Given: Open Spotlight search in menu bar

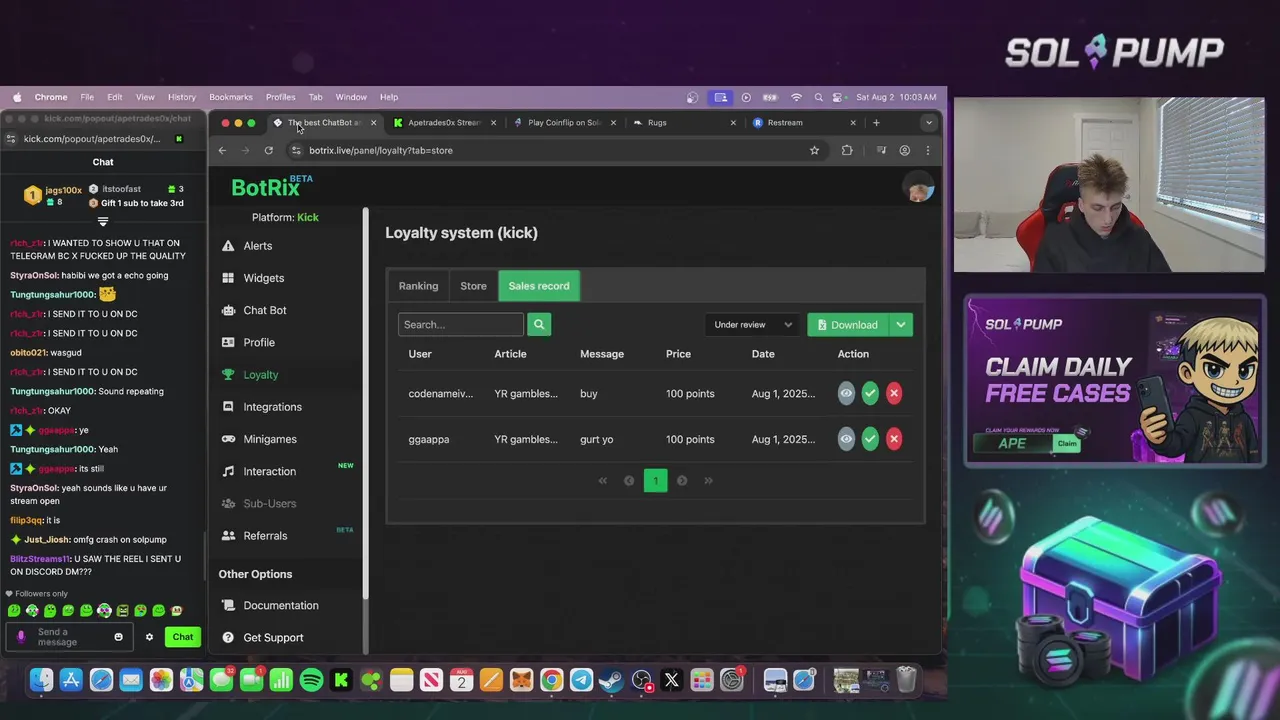Looking at the screenshot, I should pos(819,97).
